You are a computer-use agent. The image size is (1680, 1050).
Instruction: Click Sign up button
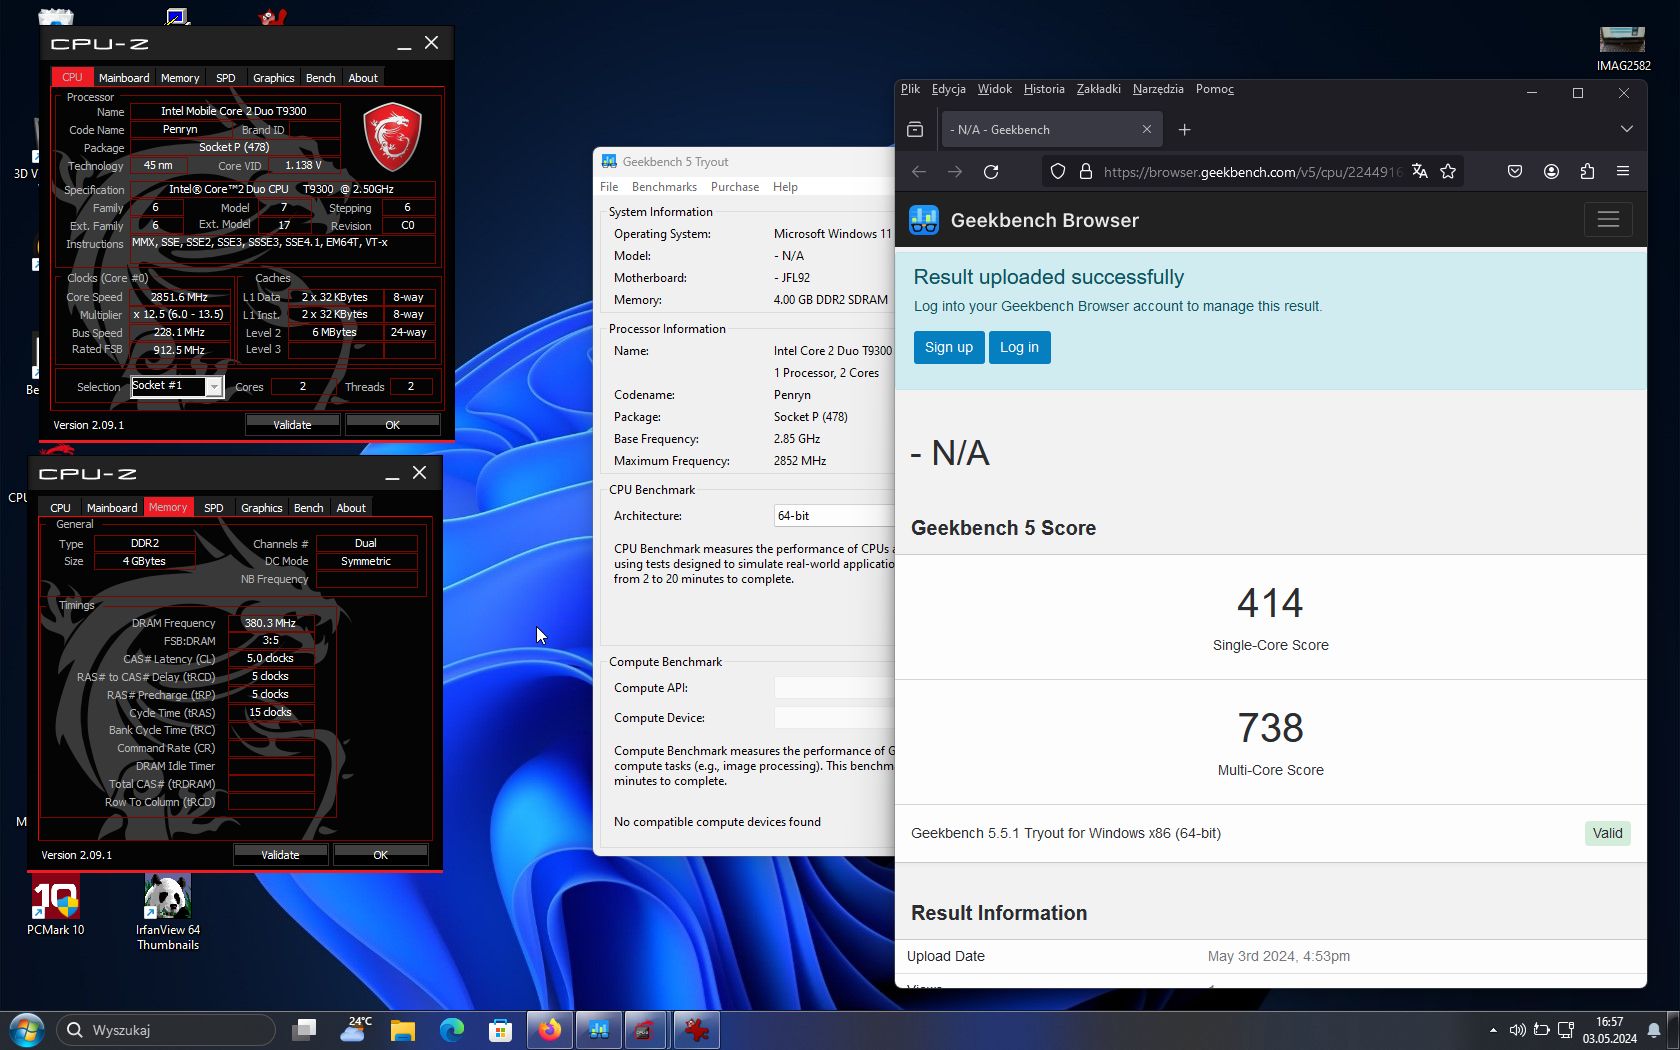949,348
